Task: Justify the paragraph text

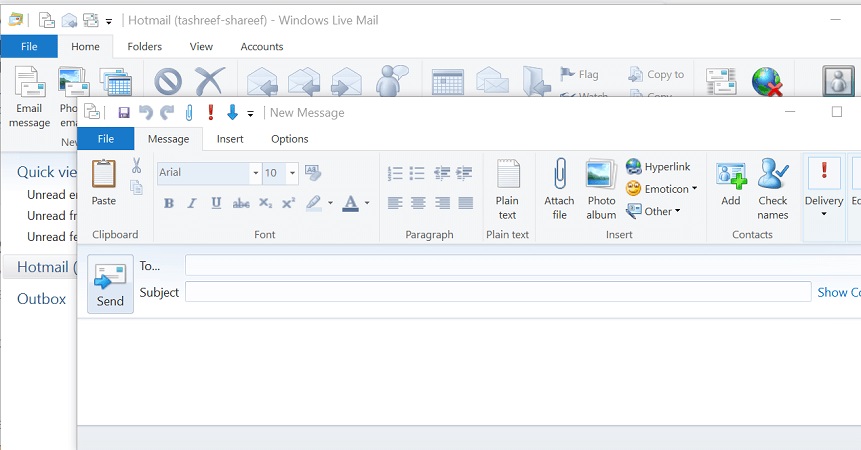Action: pos(466,203)
